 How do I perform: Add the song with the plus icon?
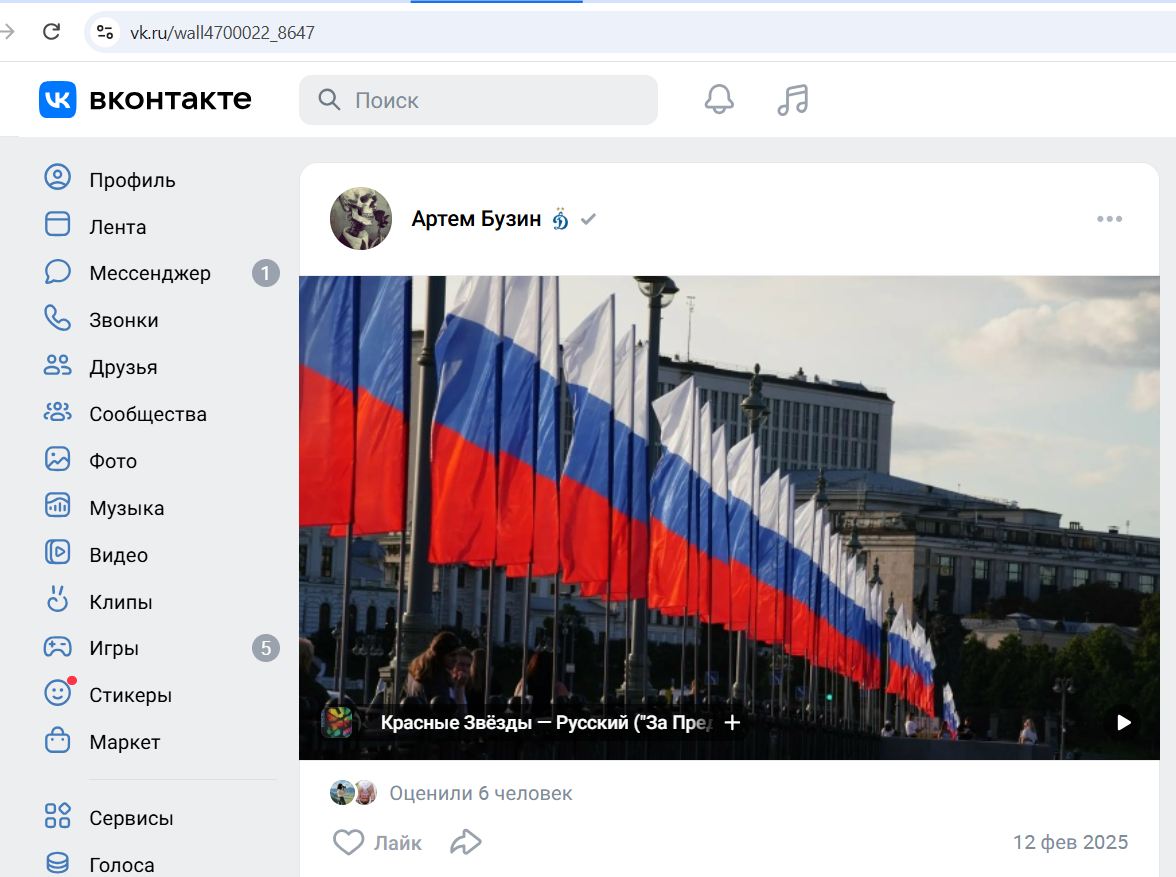click(733, 722)
